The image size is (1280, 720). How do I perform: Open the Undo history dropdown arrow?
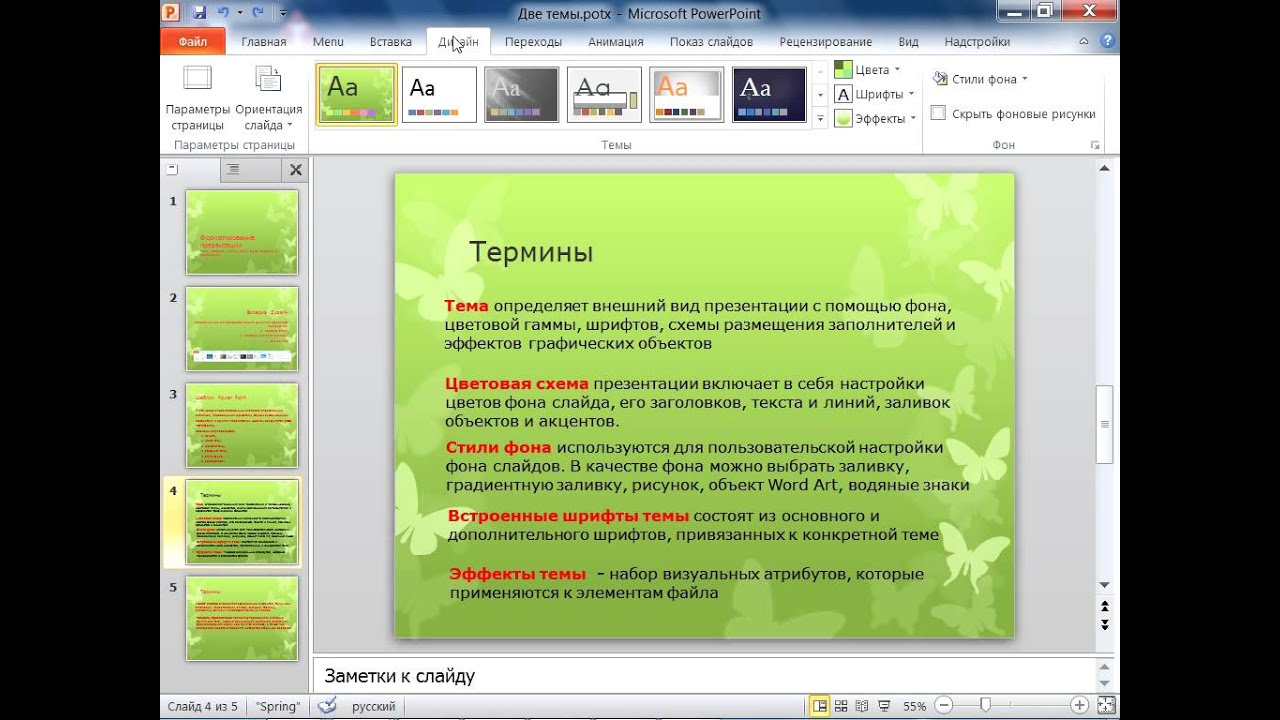coord(239,13)
